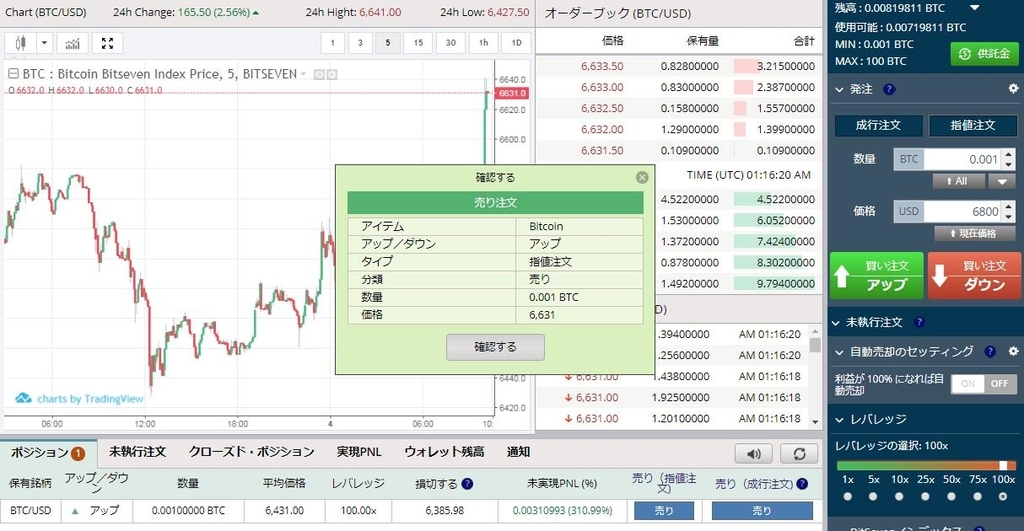Open the chart type dropdown arrow
The height and width of the screenshot is (531, 1024).
click(x=44, y=43)
